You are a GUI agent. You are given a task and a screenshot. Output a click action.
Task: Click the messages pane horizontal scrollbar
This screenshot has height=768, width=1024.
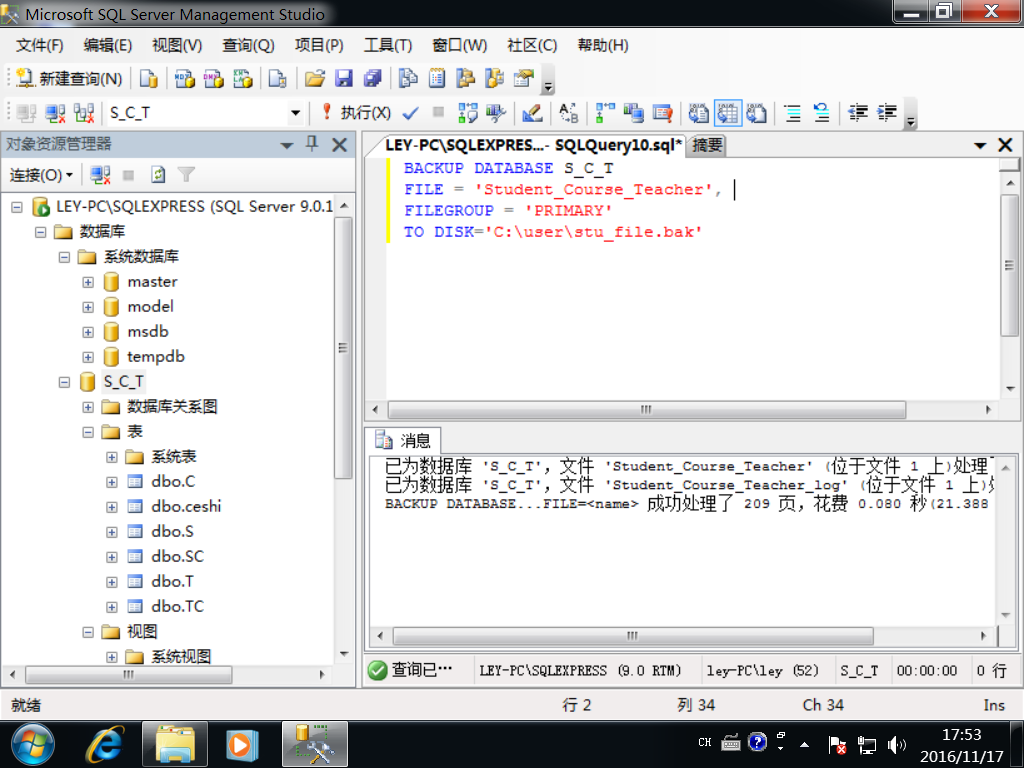pyautogui.click(x=633, y=635)
